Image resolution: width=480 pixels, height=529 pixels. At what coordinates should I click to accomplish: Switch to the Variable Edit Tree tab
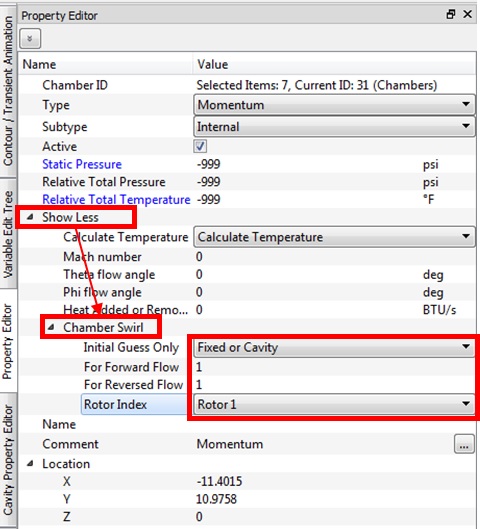click(8, 234)
